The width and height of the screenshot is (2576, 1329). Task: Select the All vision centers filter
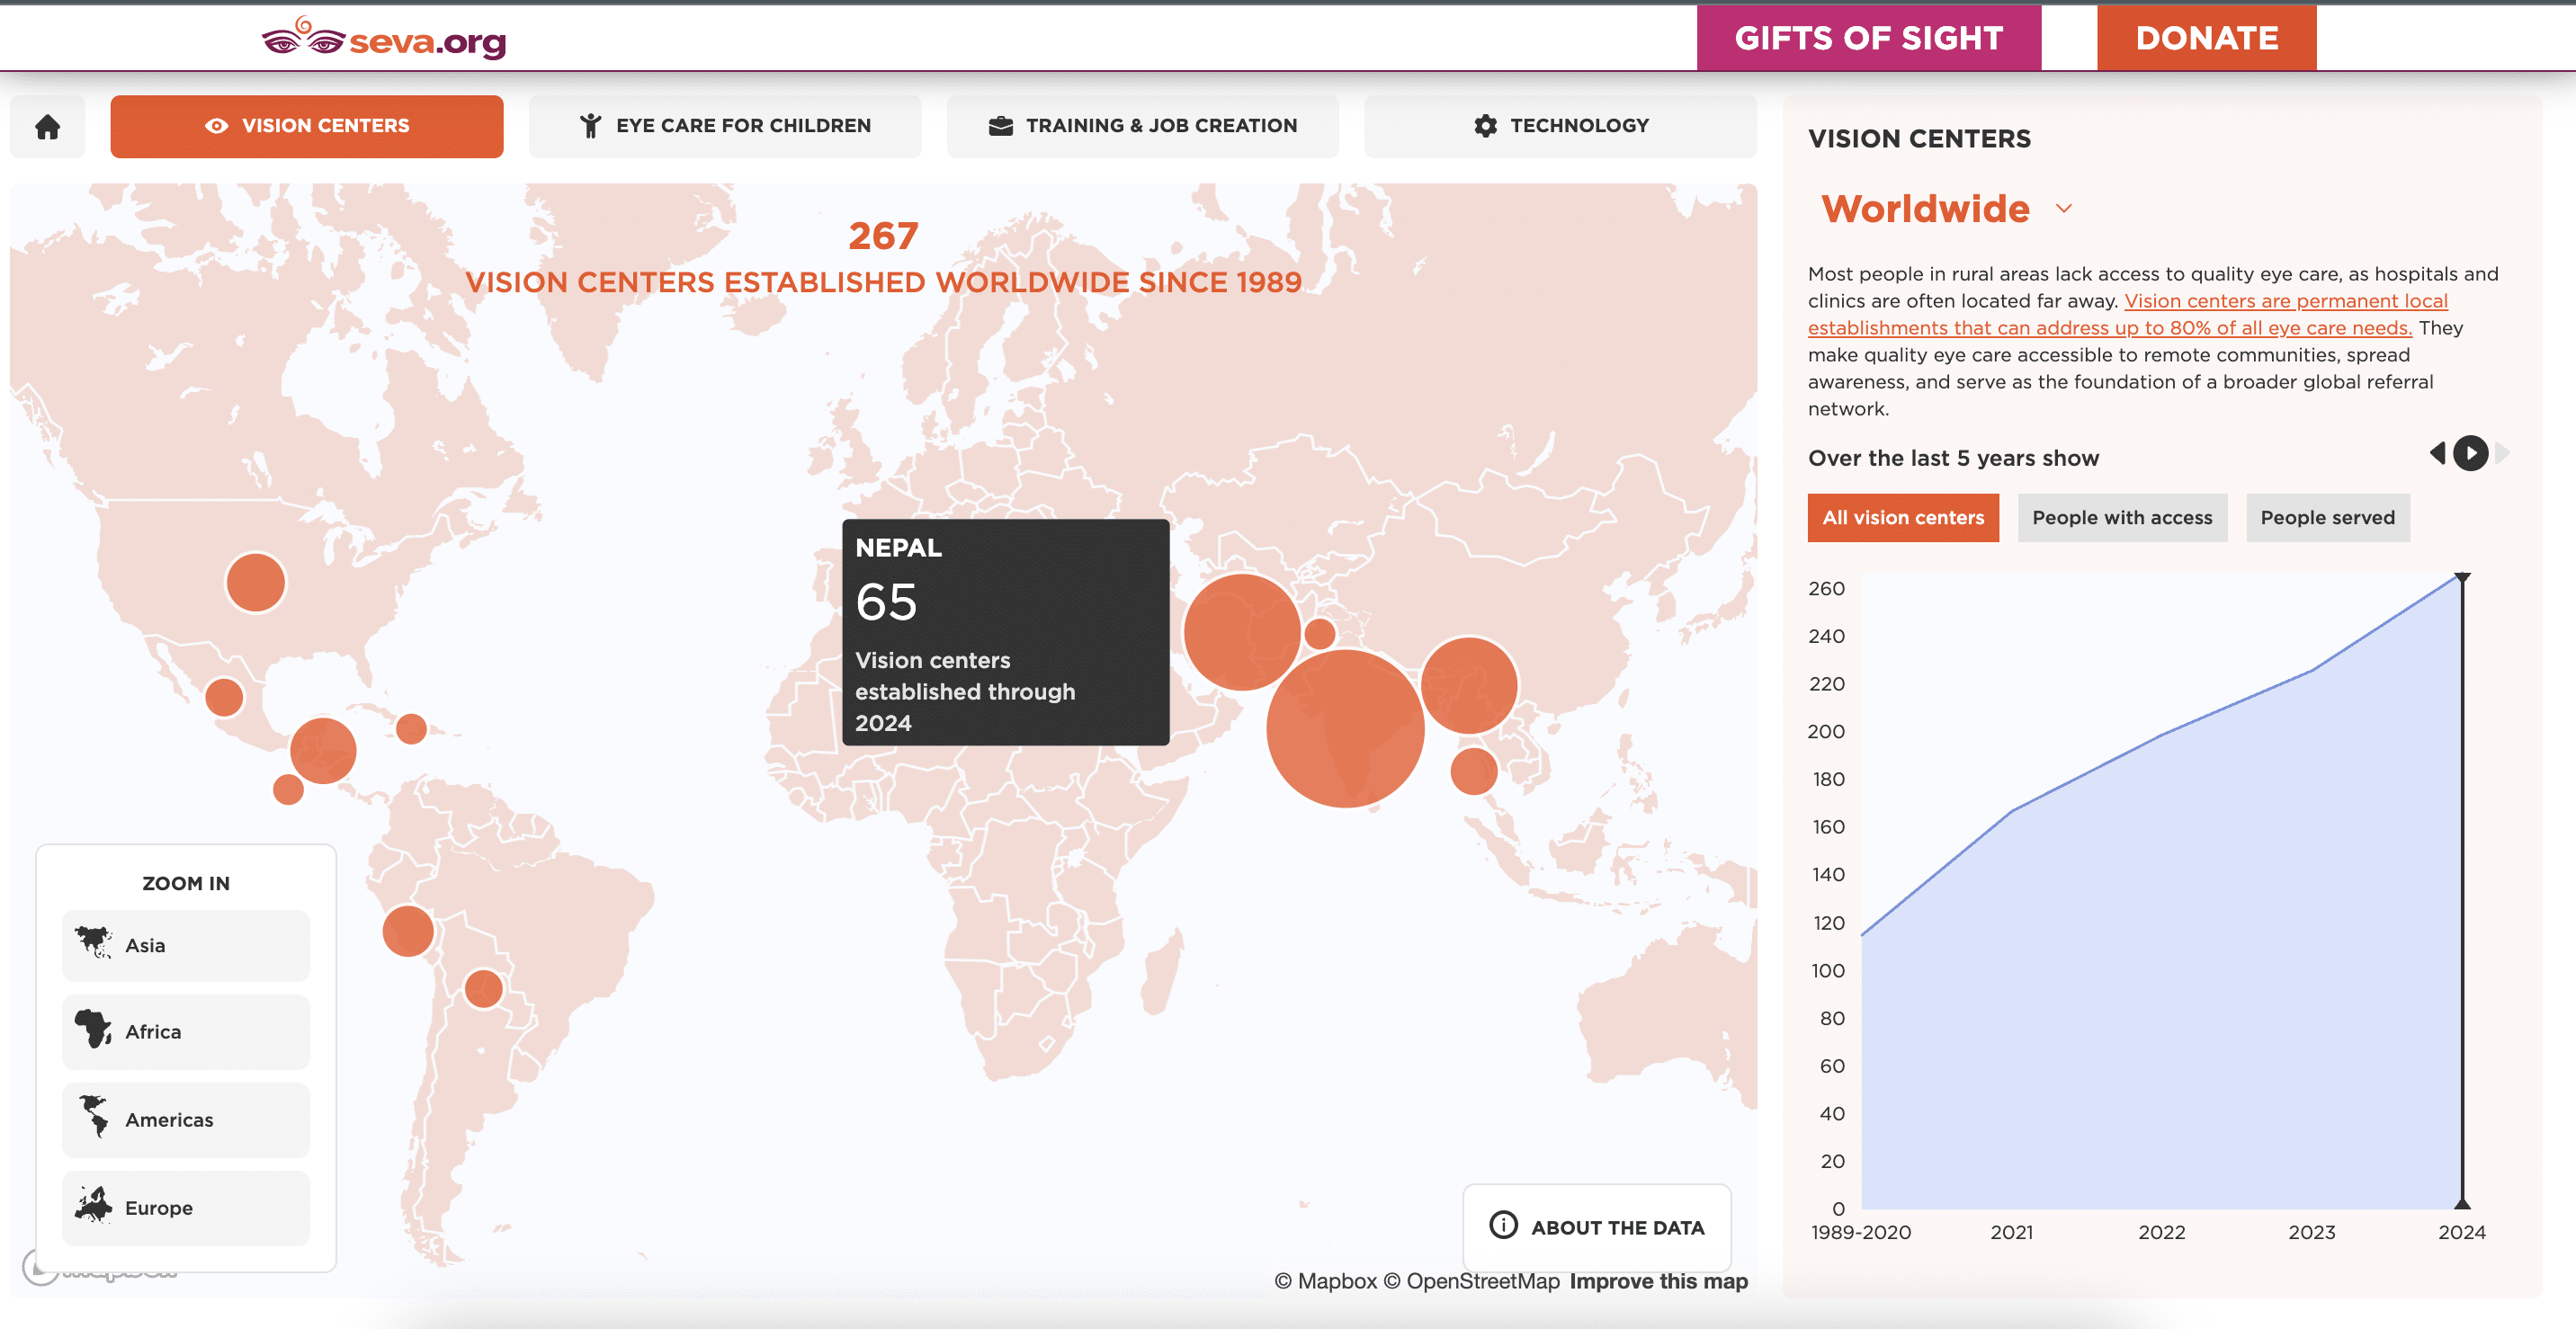[x=1902, y=518]
